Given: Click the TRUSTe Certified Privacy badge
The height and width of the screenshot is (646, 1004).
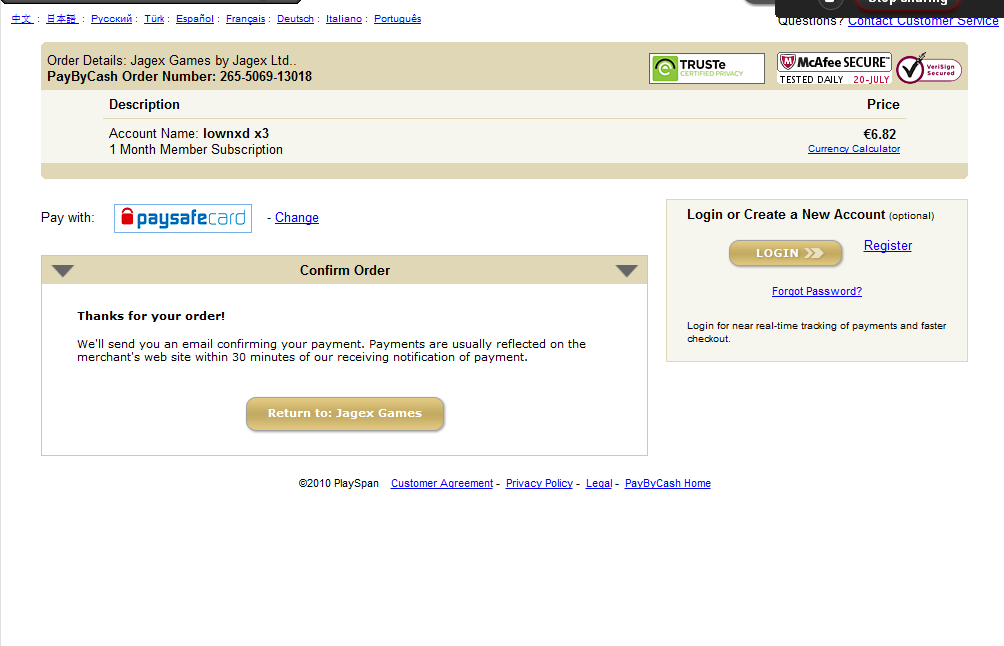Looking at the screenshot, I should (706, 69).
